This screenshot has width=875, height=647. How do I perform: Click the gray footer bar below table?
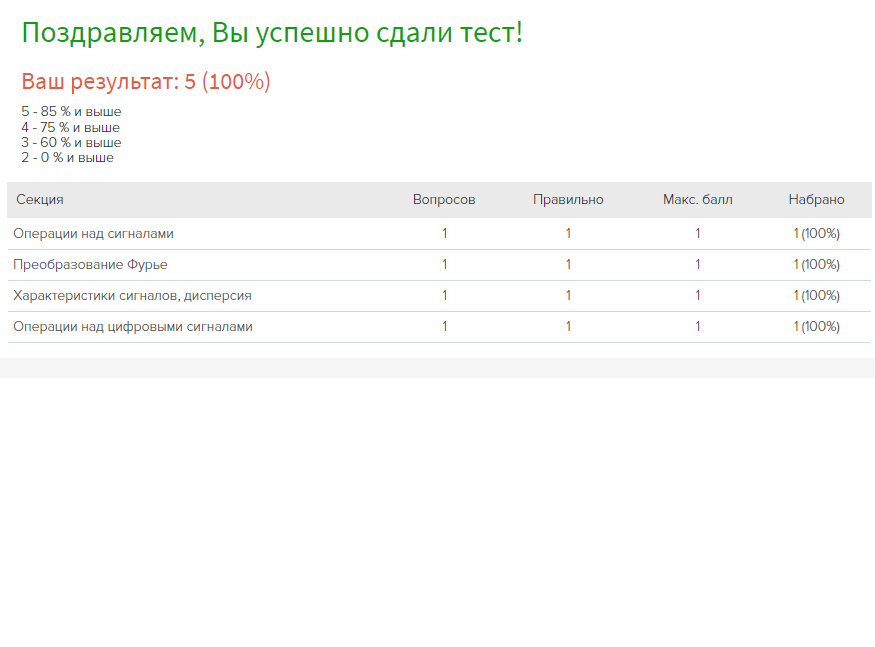[438, 368]
